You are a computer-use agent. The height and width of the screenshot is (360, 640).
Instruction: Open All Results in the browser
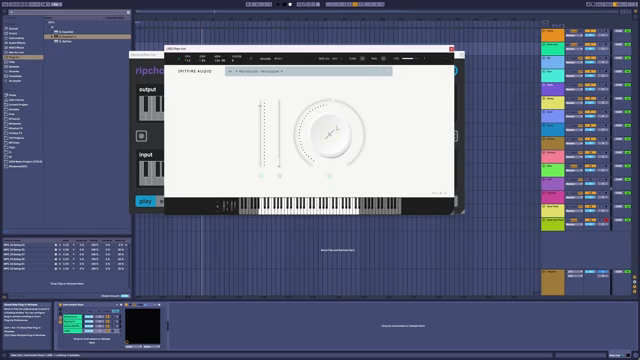point(15,81)
